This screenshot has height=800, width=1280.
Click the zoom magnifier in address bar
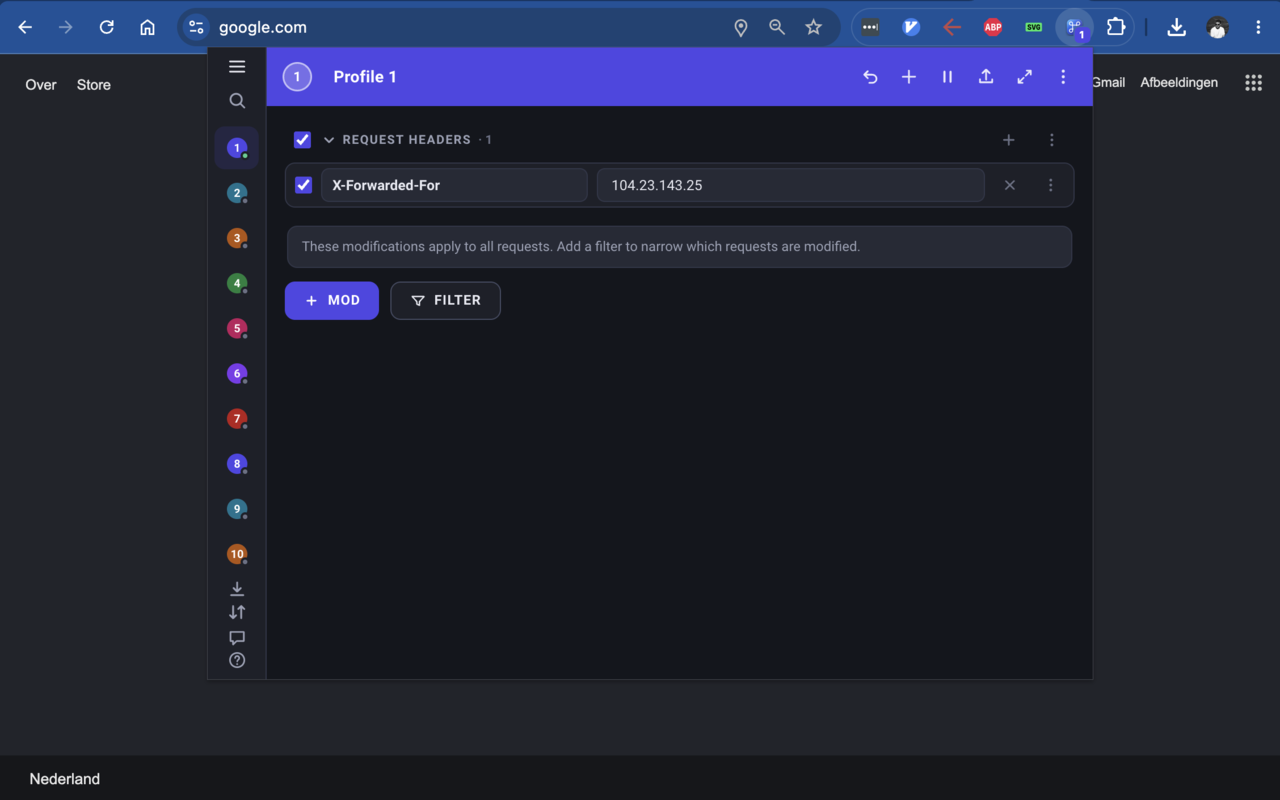point(777,27)
